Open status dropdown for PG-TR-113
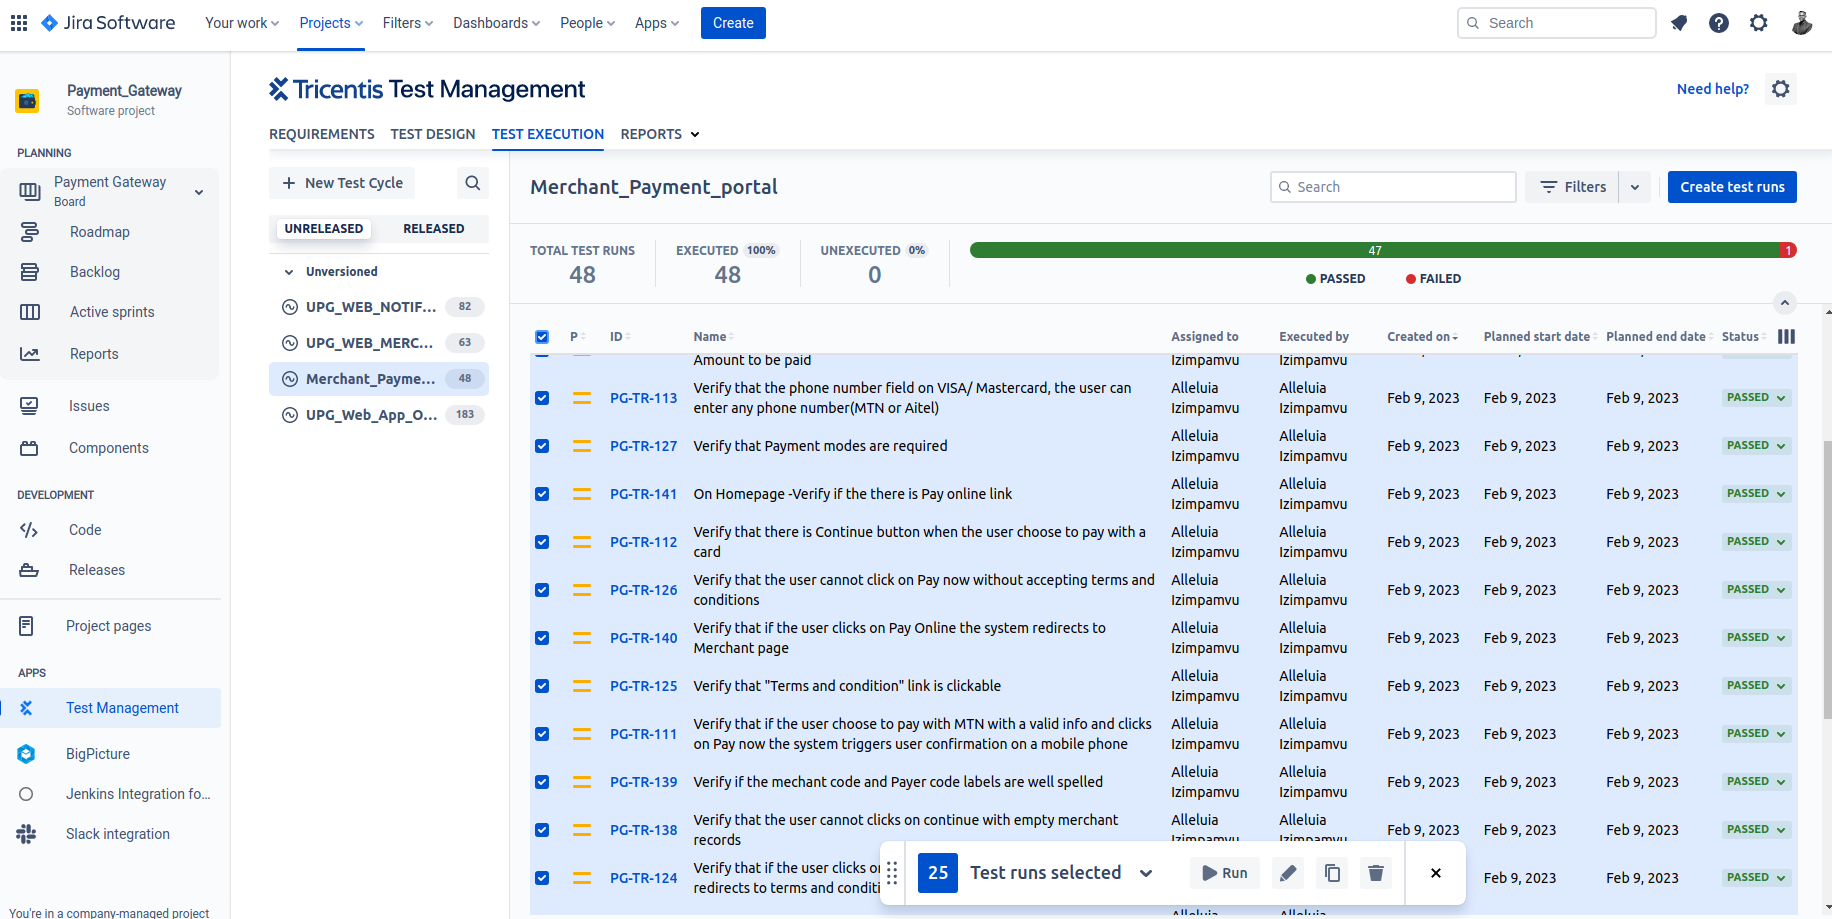 [x=1757, y=398]
